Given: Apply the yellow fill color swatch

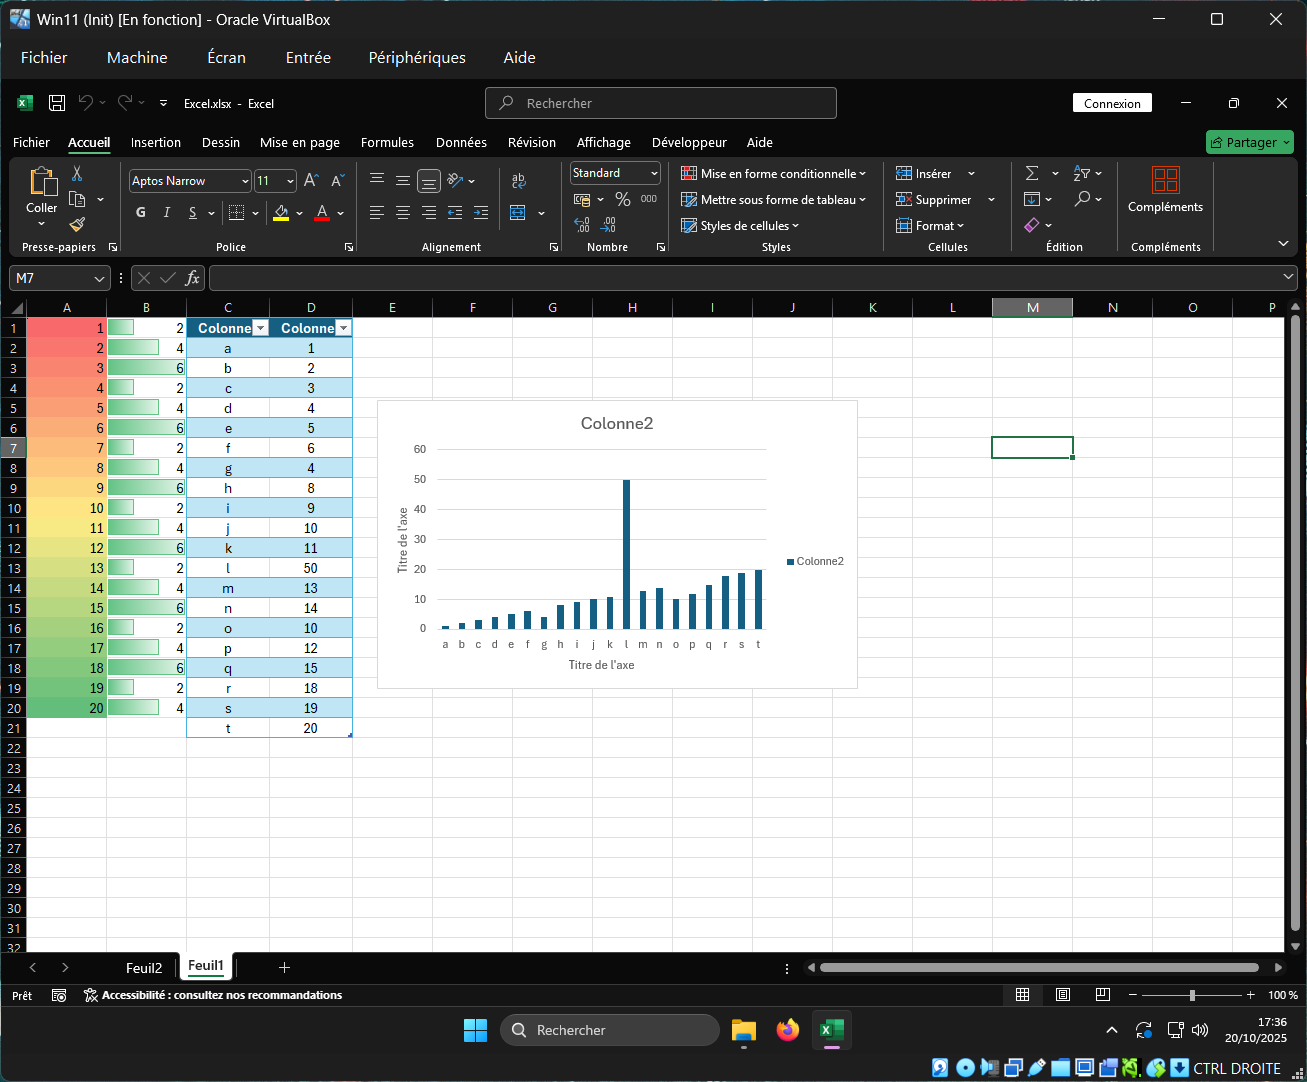Looking at the screenshot, I should 281,213.
